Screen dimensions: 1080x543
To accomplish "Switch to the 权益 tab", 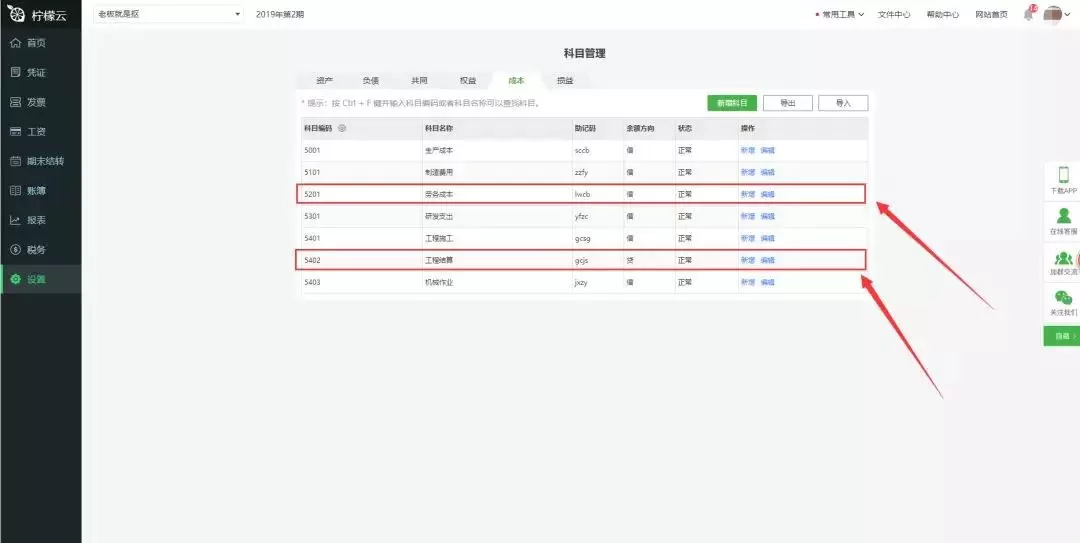I will tap(468, 81).
